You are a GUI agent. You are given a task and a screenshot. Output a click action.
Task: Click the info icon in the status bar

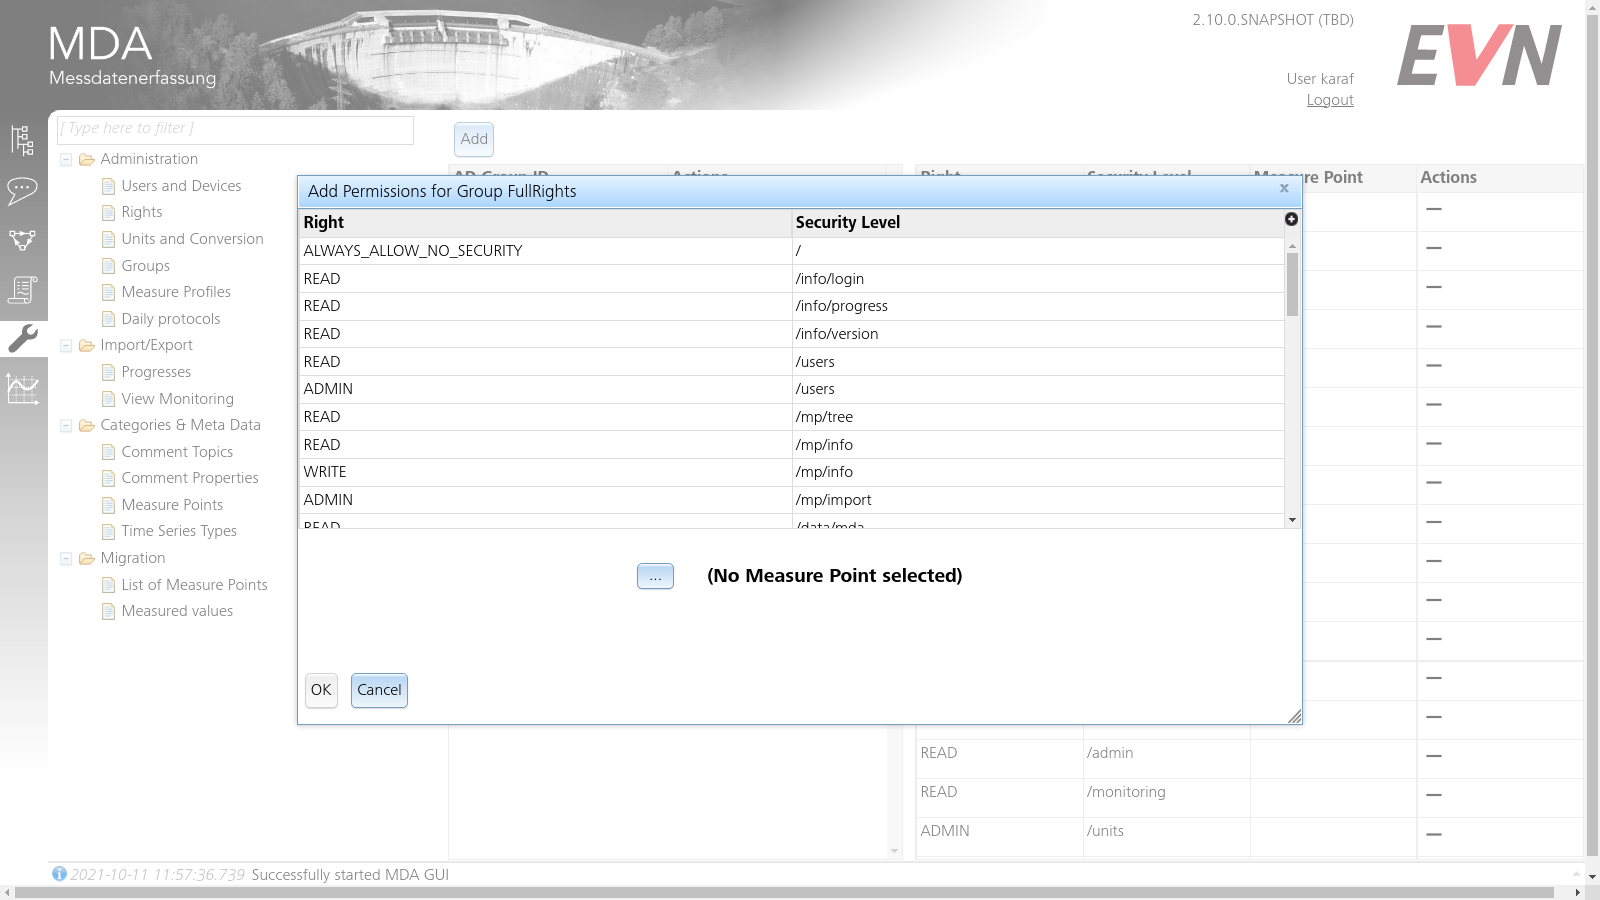tap(60, 874)
